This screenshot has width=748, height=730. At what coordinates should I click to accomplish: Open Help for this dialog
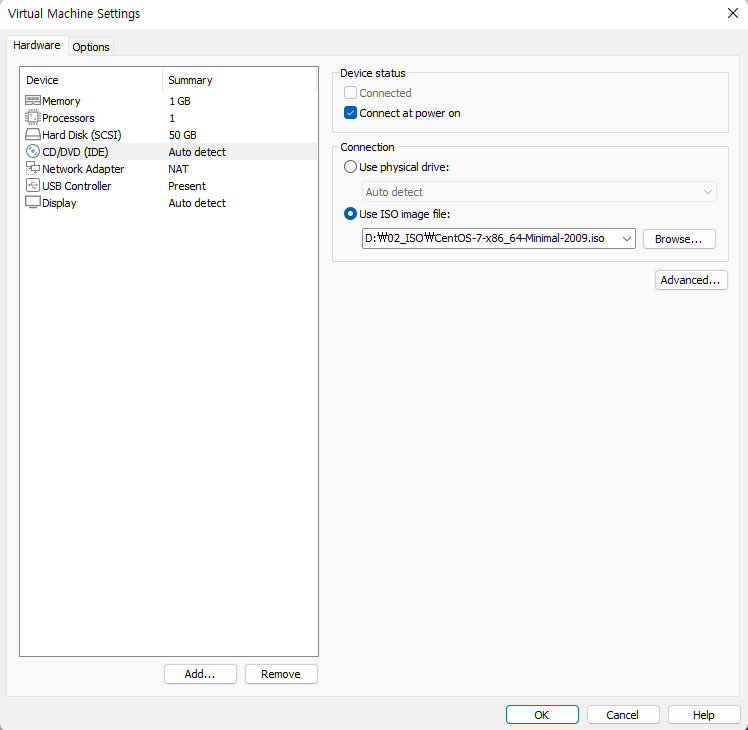click(704, 715)
